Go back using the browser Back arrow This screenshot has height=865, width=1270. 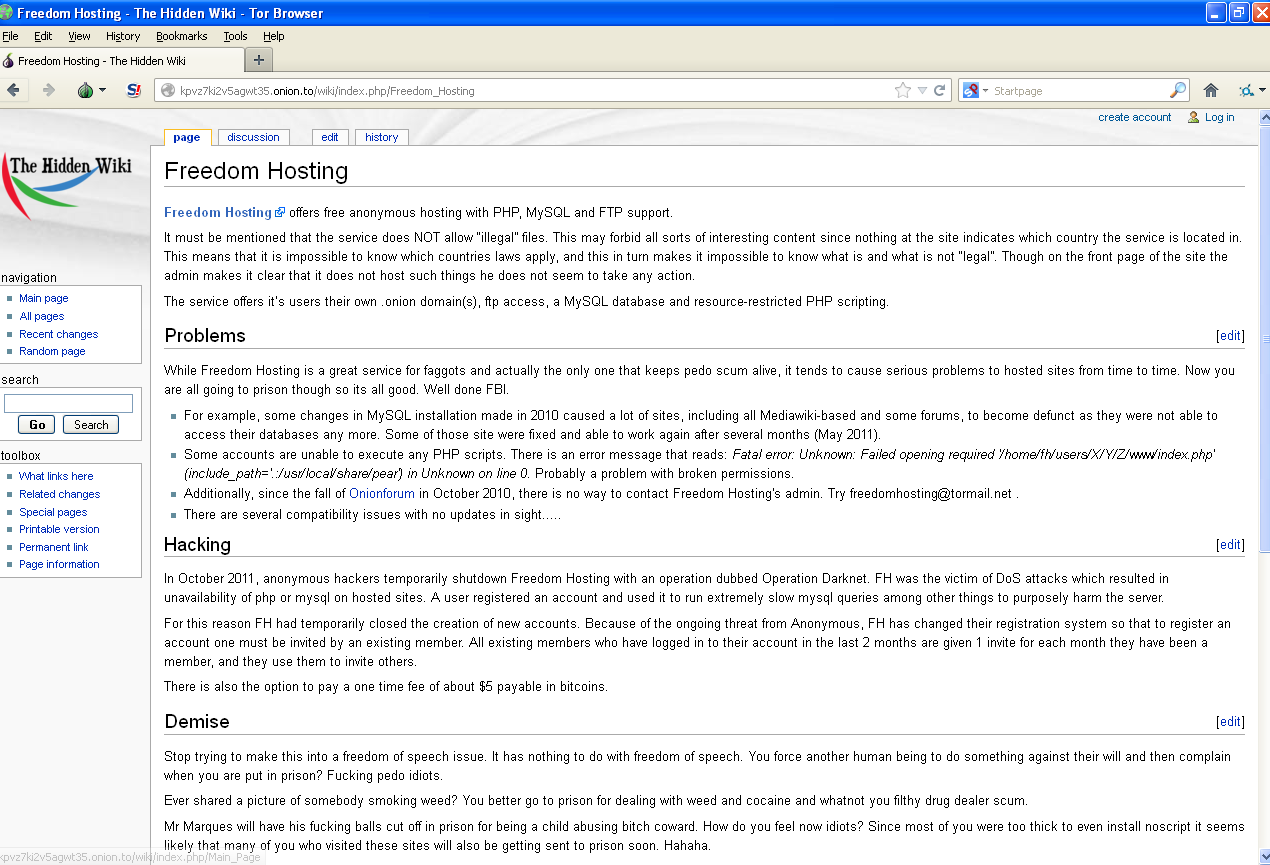[13, 90]
